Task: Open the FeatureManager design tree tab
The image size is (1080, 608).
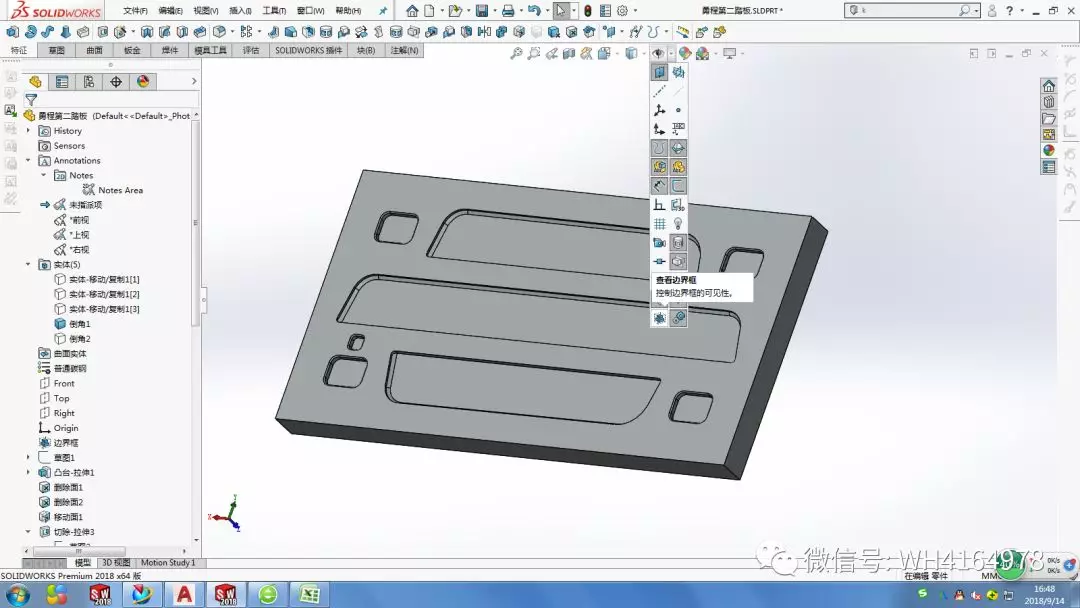Action: click(x=35, y=82)
